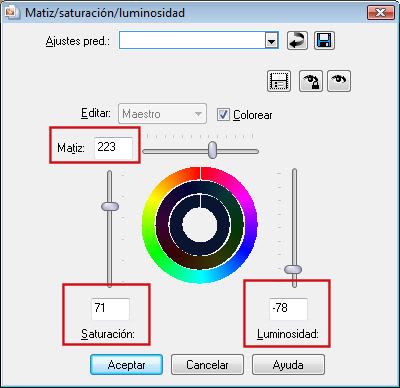This screenshot has height=388, width=400.
Task: Click the Luminosidad vertical slider handle
Action: tap(293, 269)
